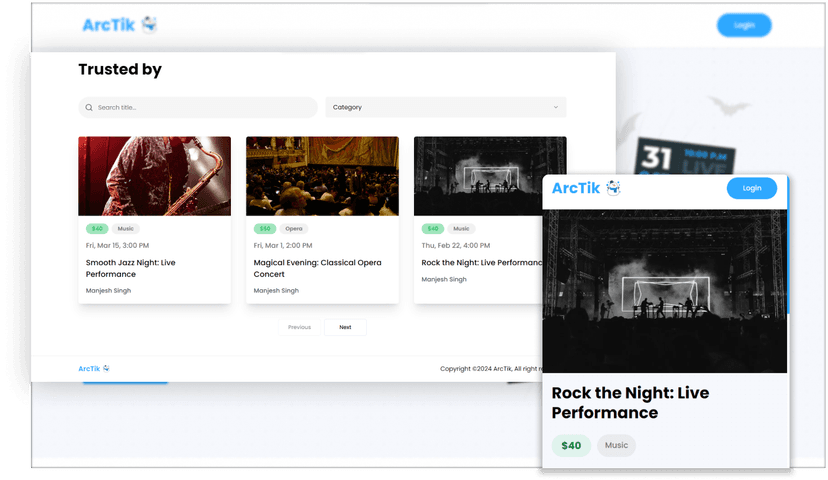Open the Classical Opera Concert thumbnail
Screen dimensions: 828x480
pyautogui.click(x=322, y=176)
